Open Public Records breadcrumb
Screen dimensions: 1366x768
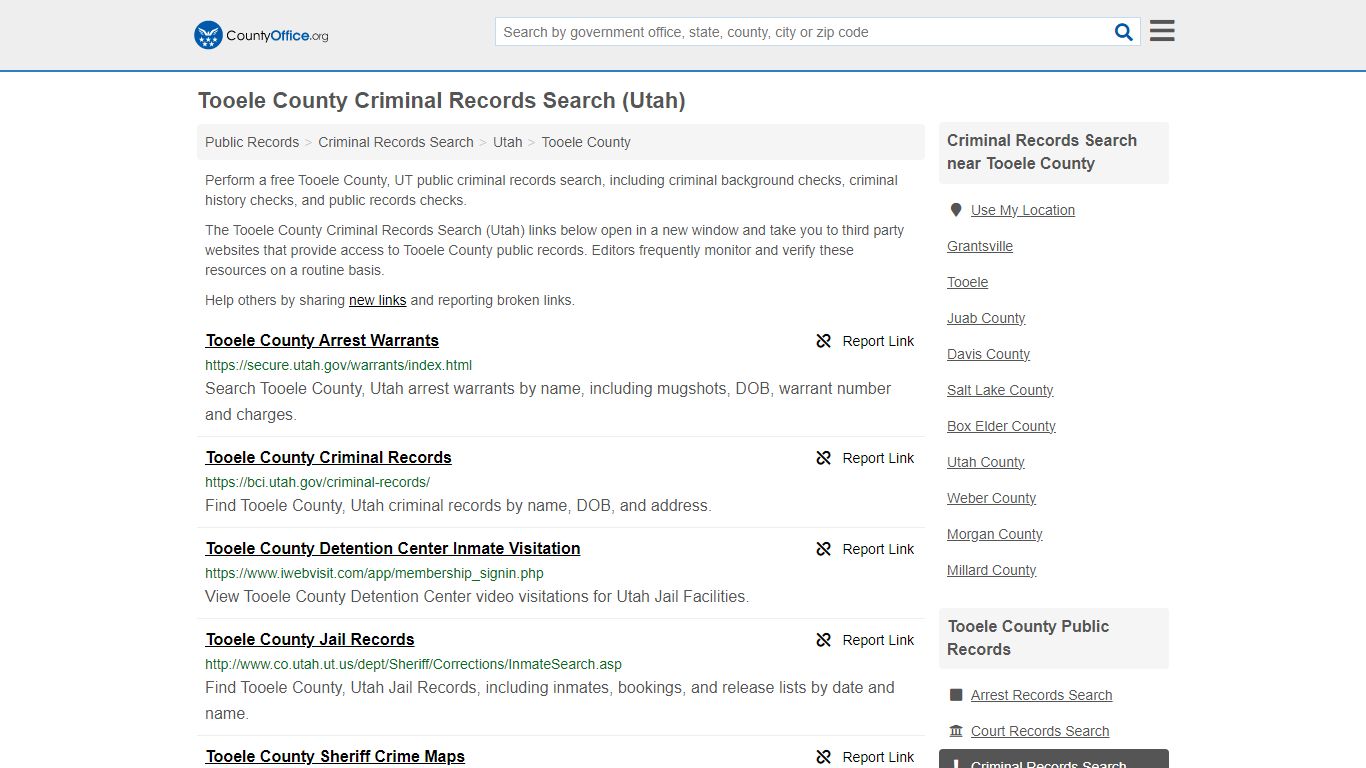(252, 142)
